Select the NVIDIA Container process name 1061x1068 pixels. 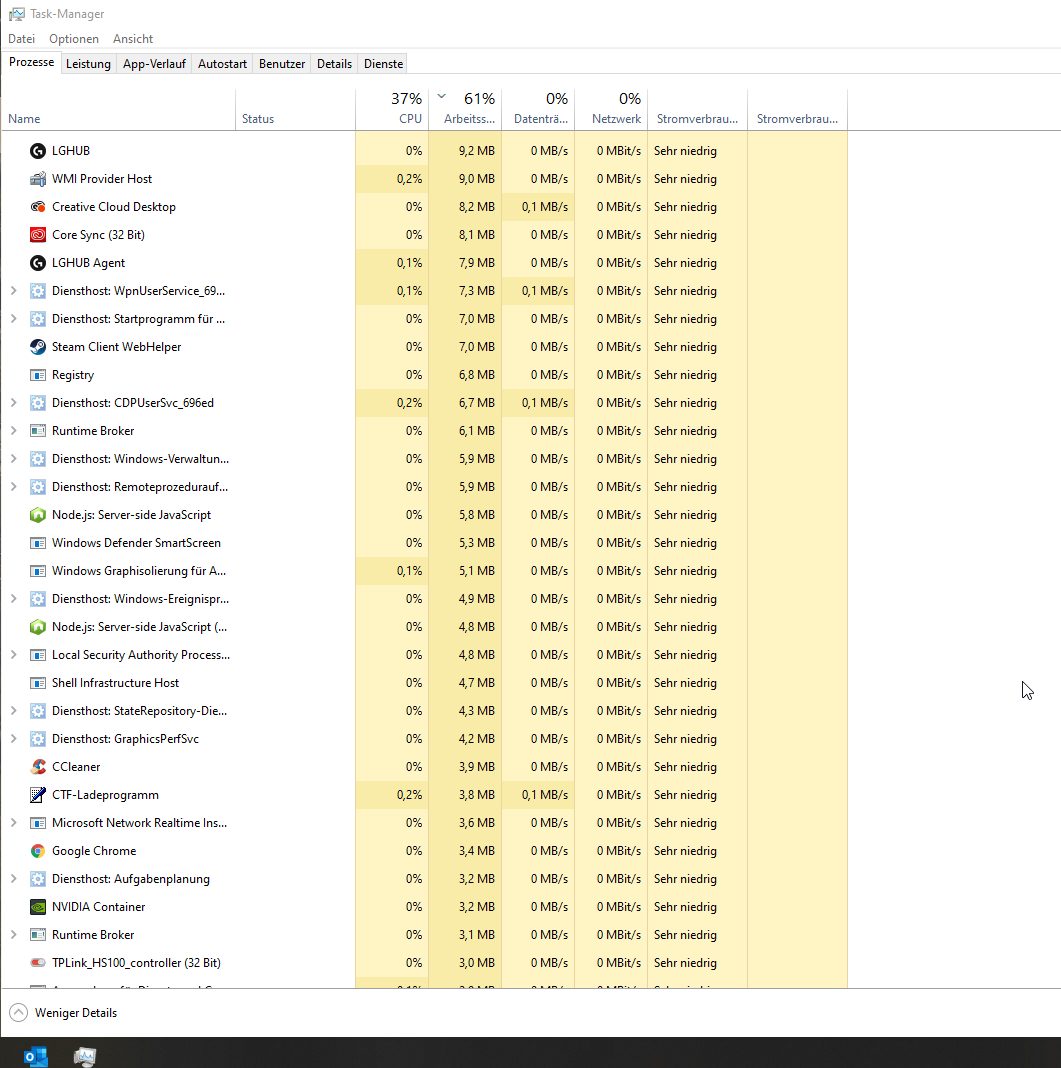coord(99,907)
